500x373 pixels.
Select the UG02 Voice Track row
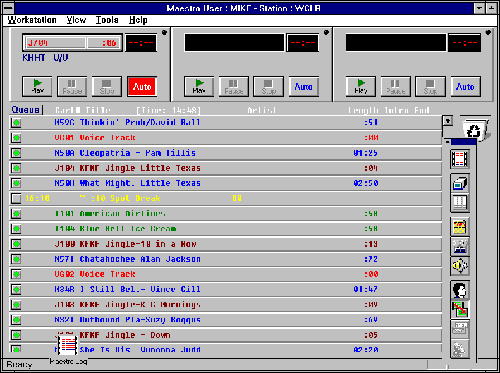pos(226,274)
